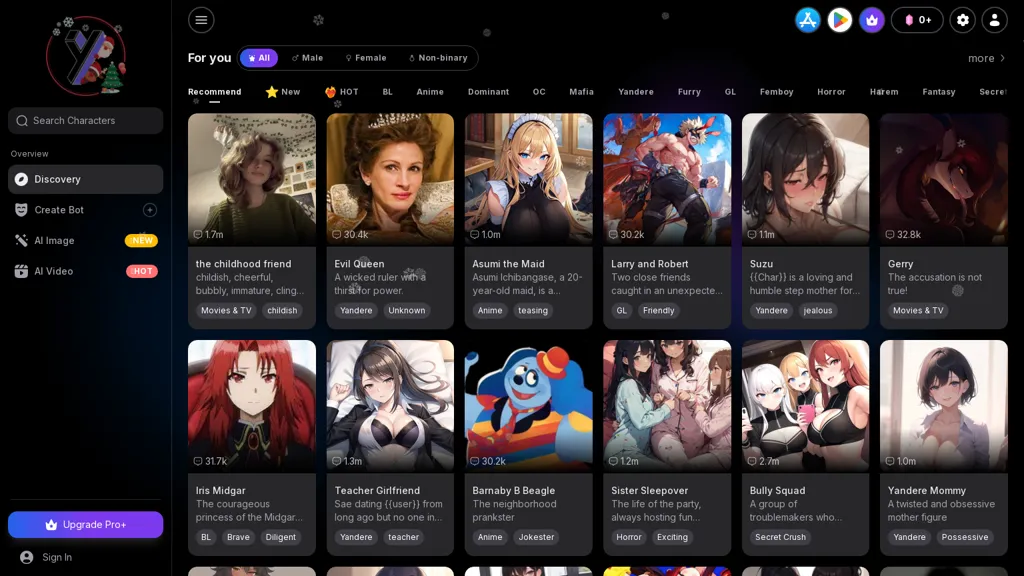Click the Diligent tag on Iris Midgar
Viewport: 1024px width, 576px height.
point(281,537)
